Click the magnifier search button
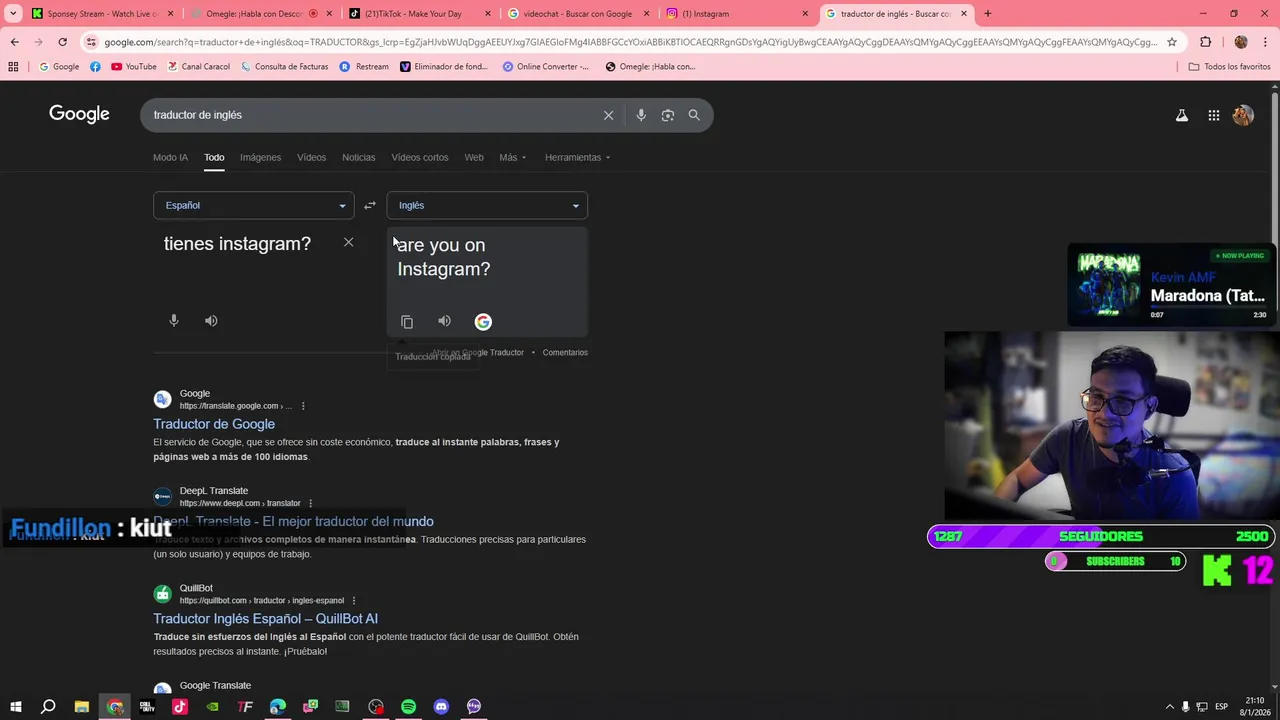1280x720 pixels. point(694,115)
